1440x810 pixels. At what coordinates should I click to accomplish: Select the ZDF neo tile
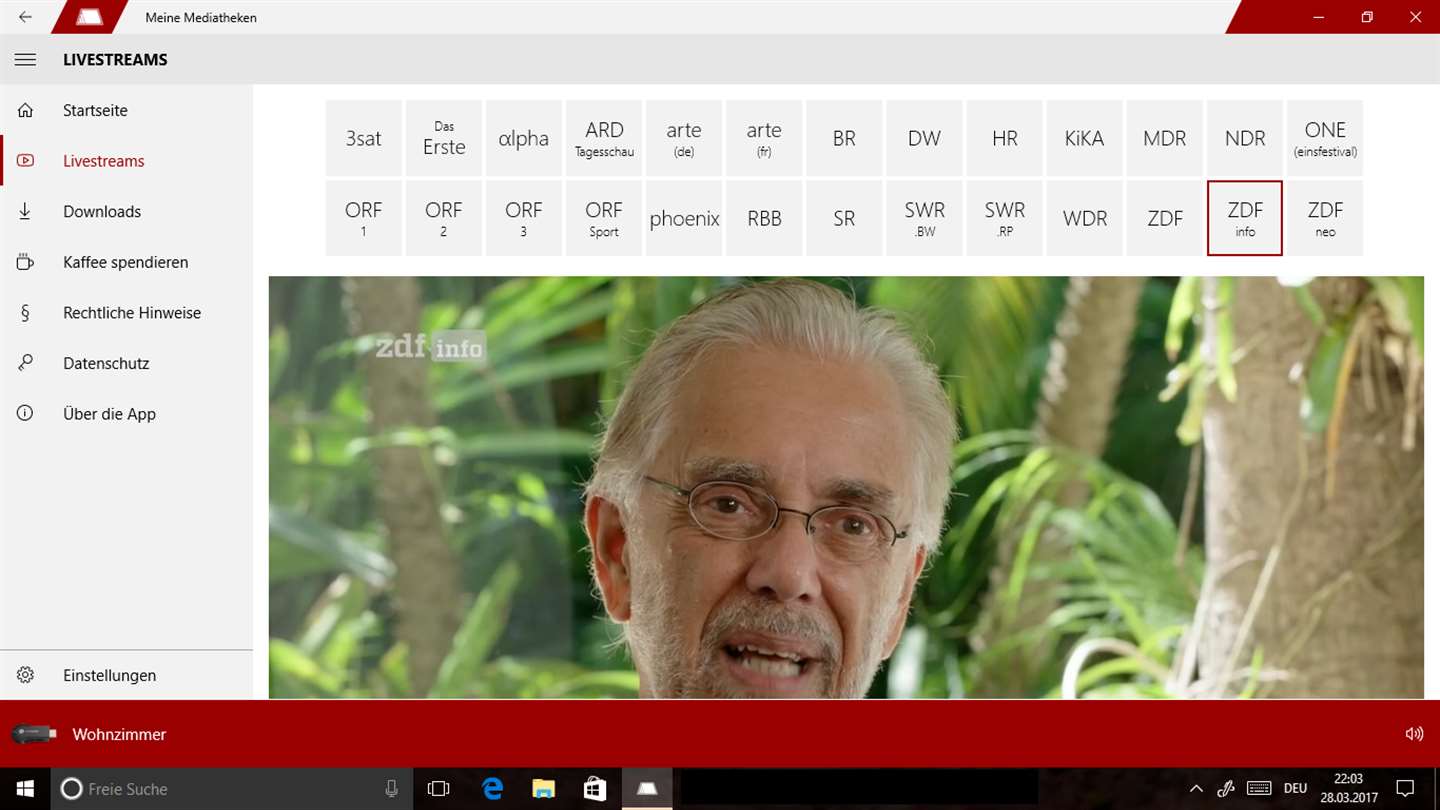click(x=1325, y=218)
